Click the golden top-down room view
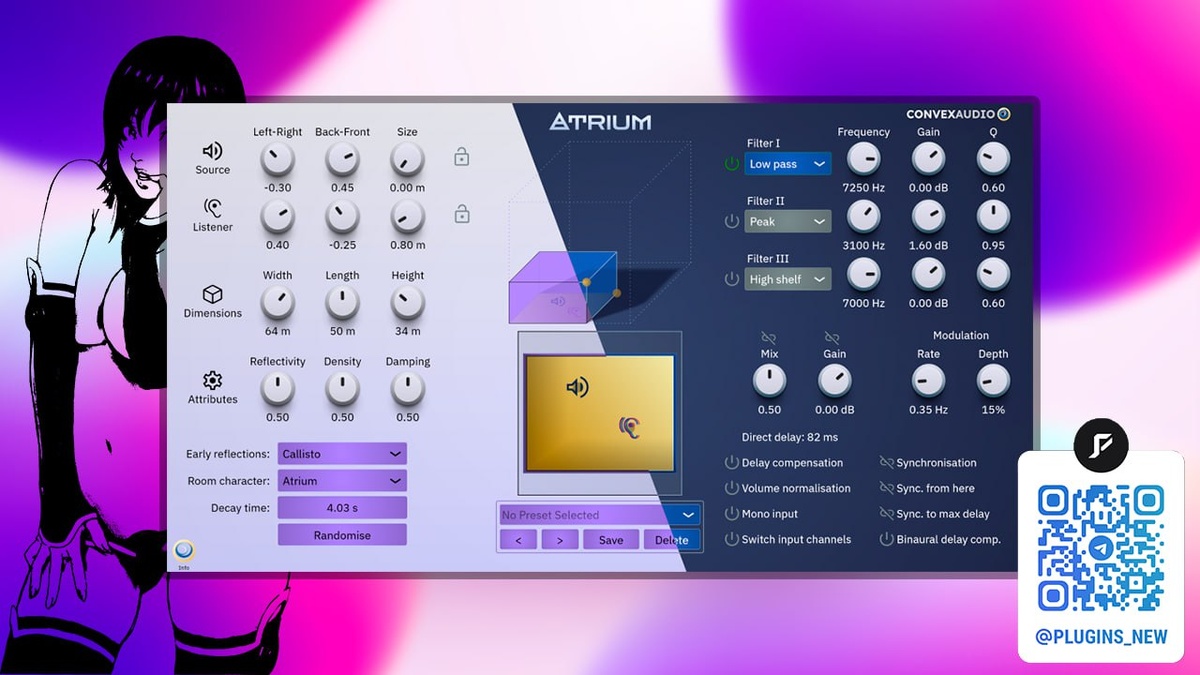Screen dimensions: 1200x675 click(600, 412)
